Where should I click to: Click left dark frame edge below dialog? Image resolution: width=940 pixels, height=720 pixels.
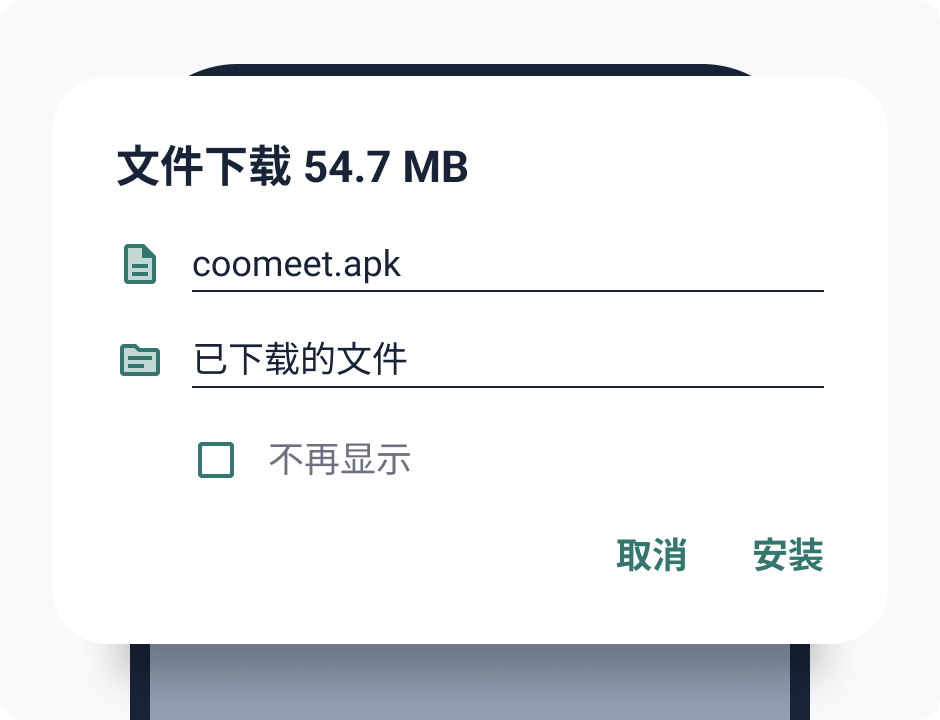click(x=139, y=682)
